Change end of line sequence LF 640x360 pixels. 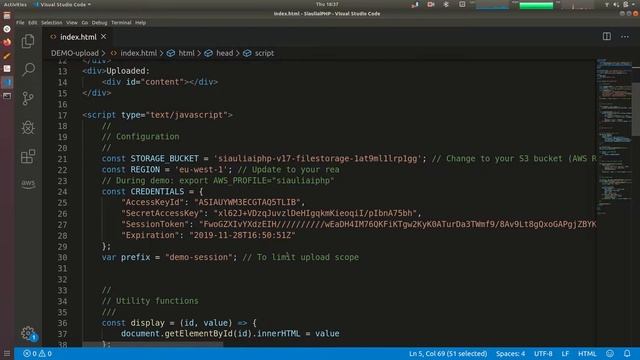click(565, 353)
